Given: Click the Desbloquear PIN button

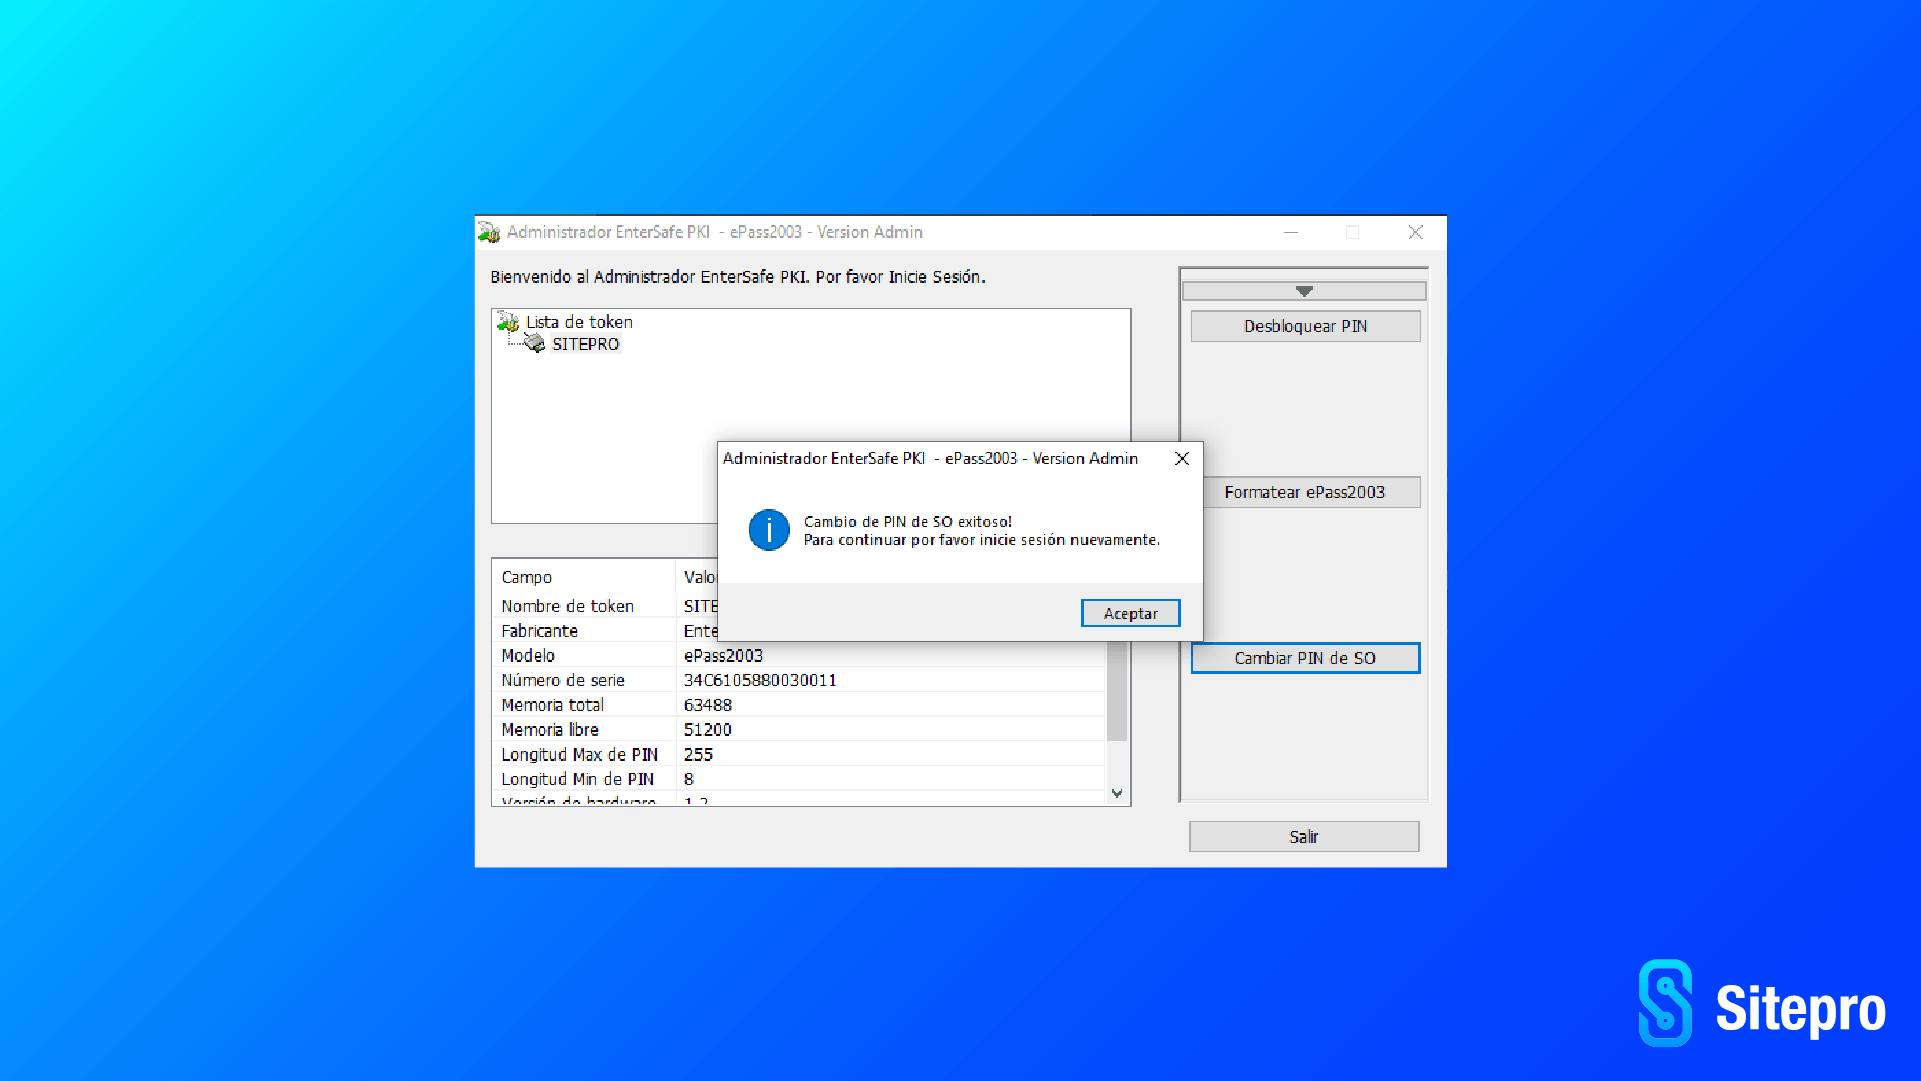Looking at the screenshot, I should point(1305,326).
